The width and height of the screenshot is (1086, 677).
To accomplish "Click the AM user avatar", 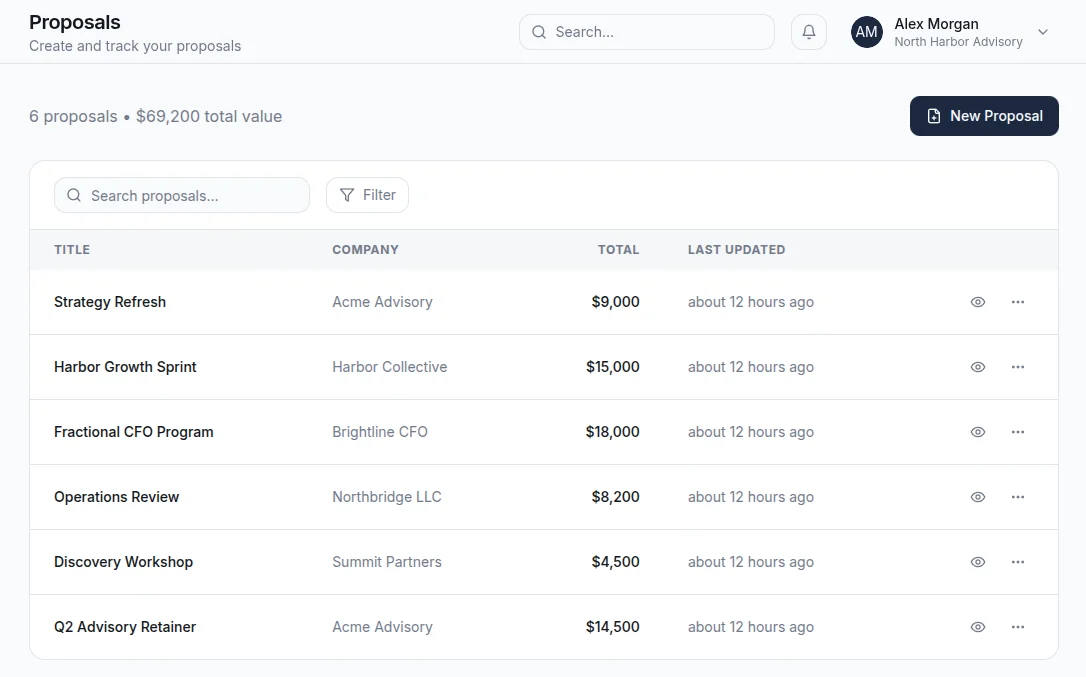I will (x=866, y=32).
